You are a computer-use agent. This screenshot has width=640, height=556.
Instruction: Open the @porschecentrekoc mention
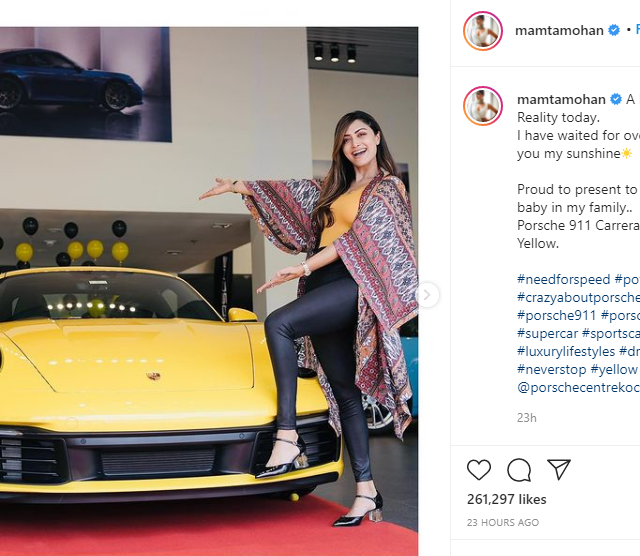tap(578, 387)
